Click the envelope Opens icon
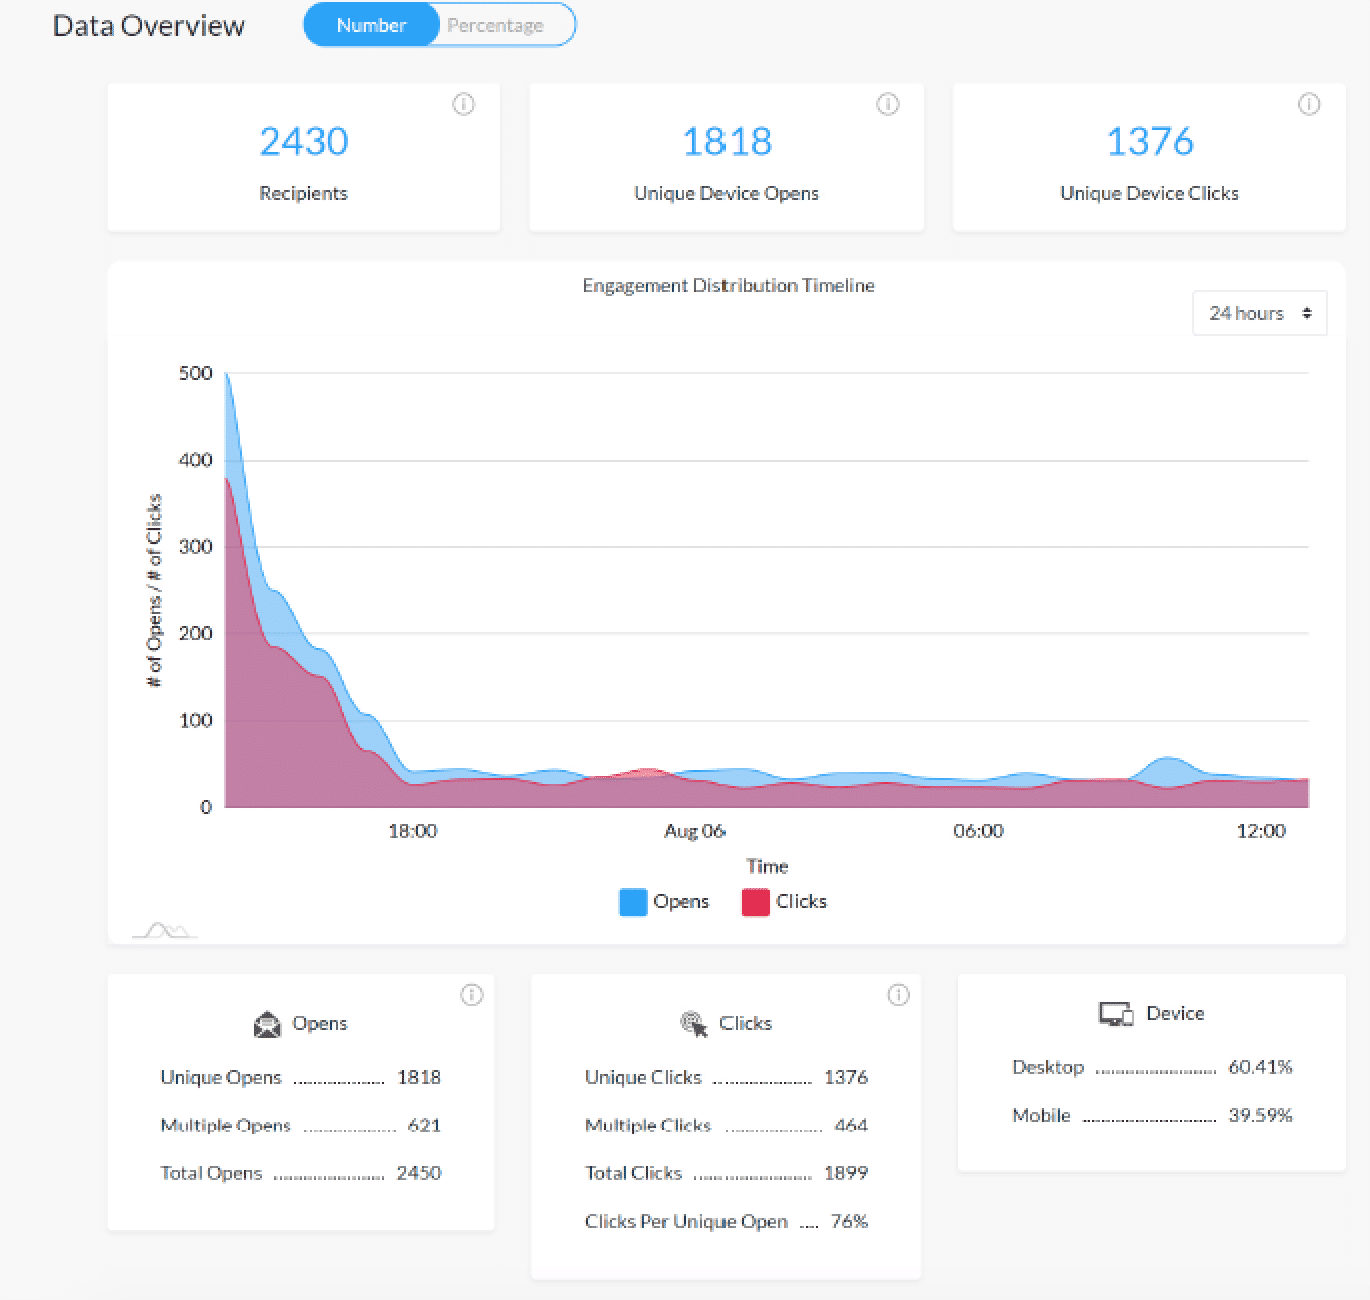Viewport: 1370px width, 1300px height. [267, 1024]
